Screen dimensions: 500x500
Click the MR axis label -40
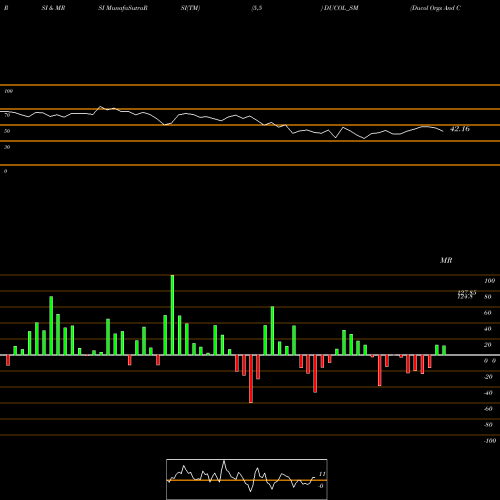488,393
